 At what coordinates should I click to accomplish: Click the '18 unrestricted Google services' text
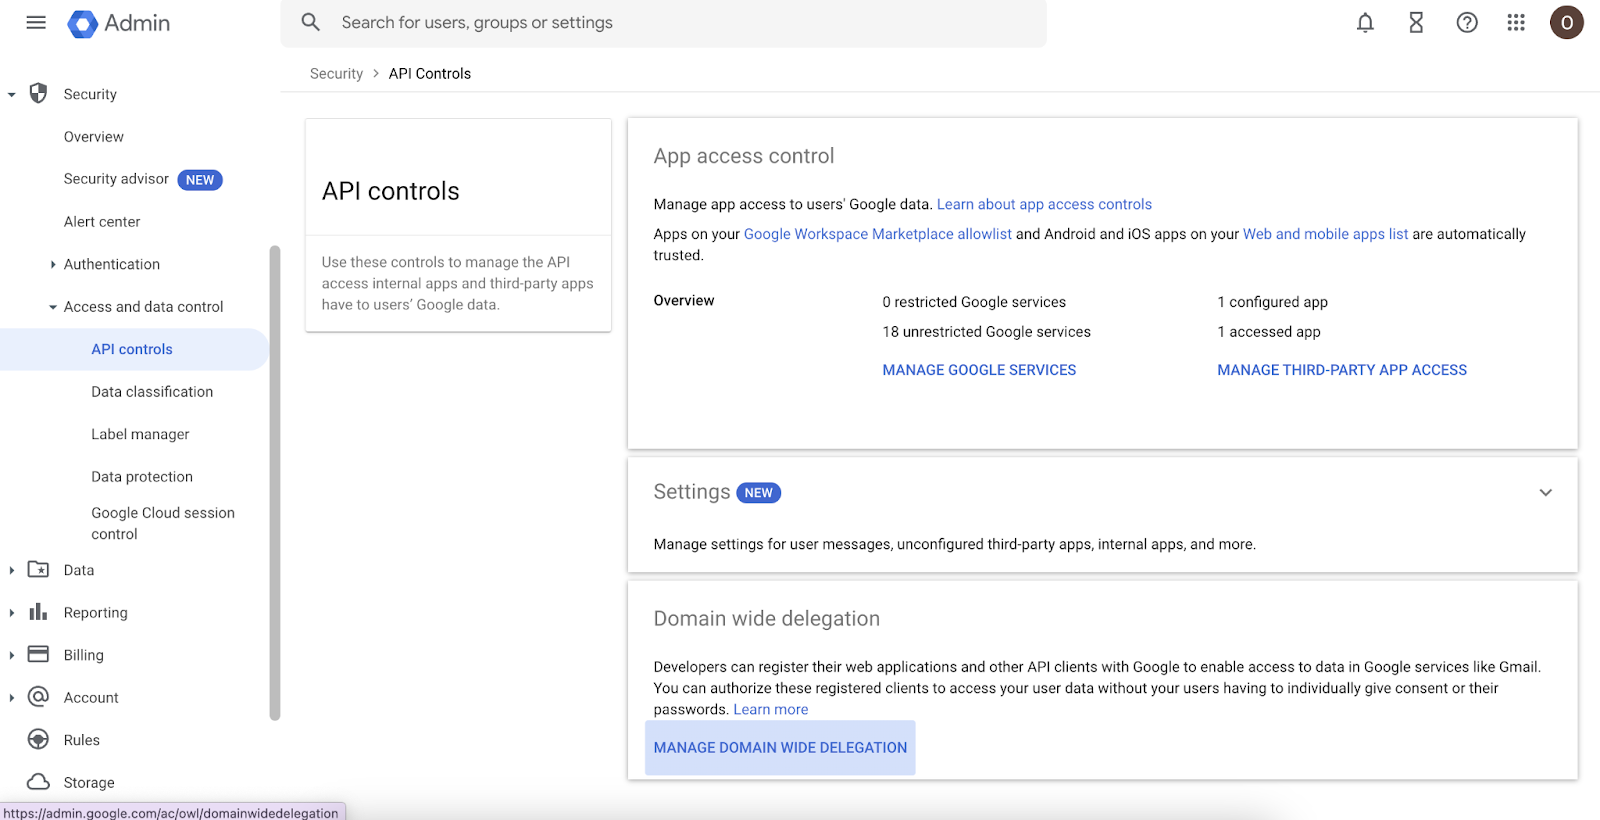(x=987, y=332)
